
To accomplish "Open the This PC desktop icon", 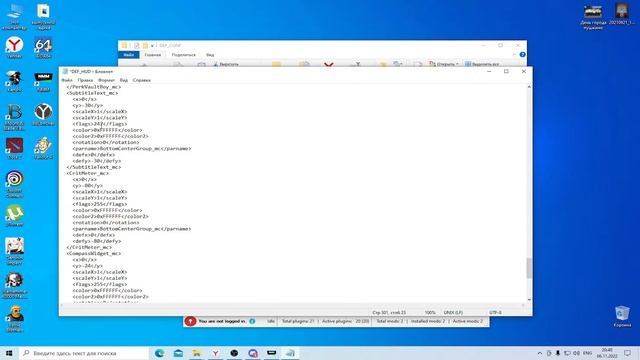I will pyautogui.click(x=14, y=16).
